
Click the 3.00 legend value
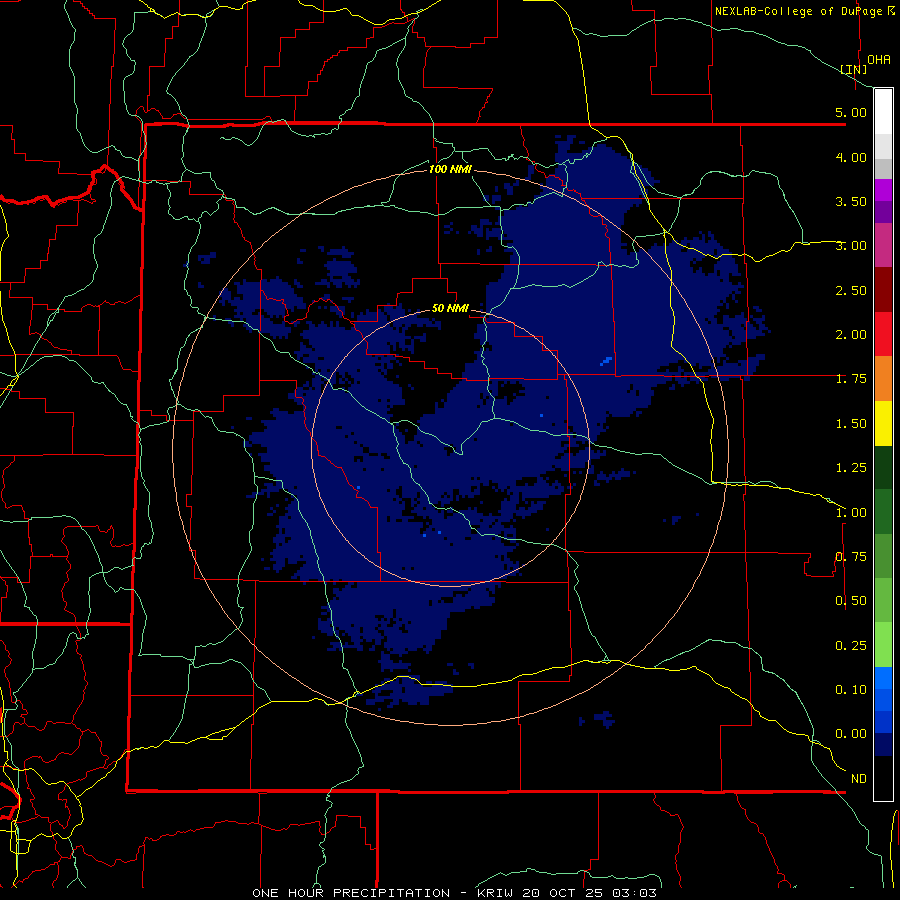[x=851, y=246]
